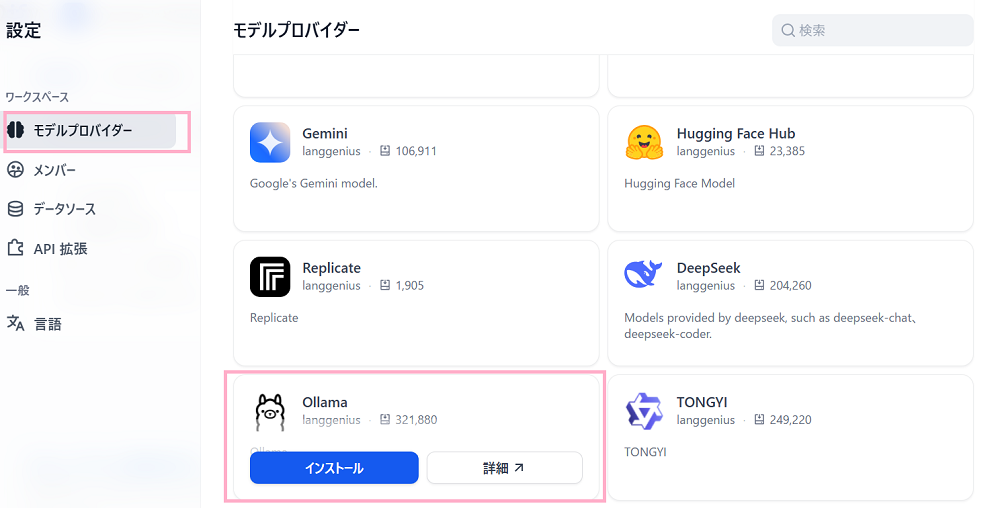Focus the 検索 search input field
Screen dimensions: 1000x508
[880, 30]
